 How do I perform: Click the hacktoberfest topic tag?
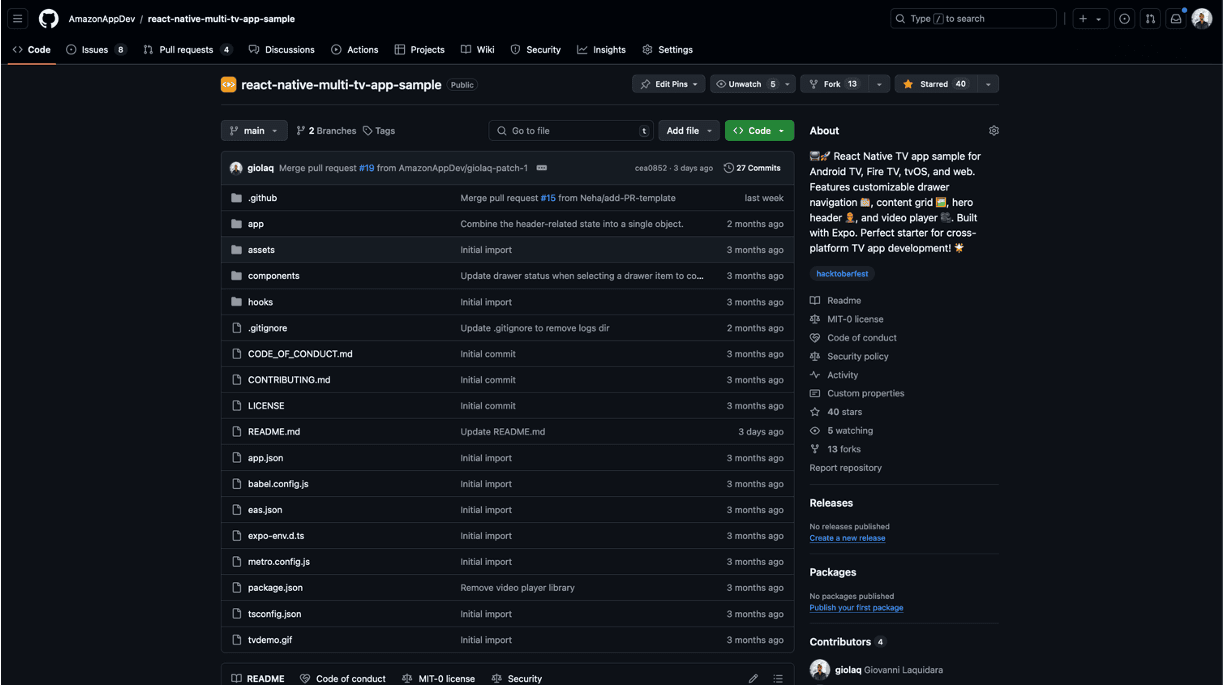point(842,274)
